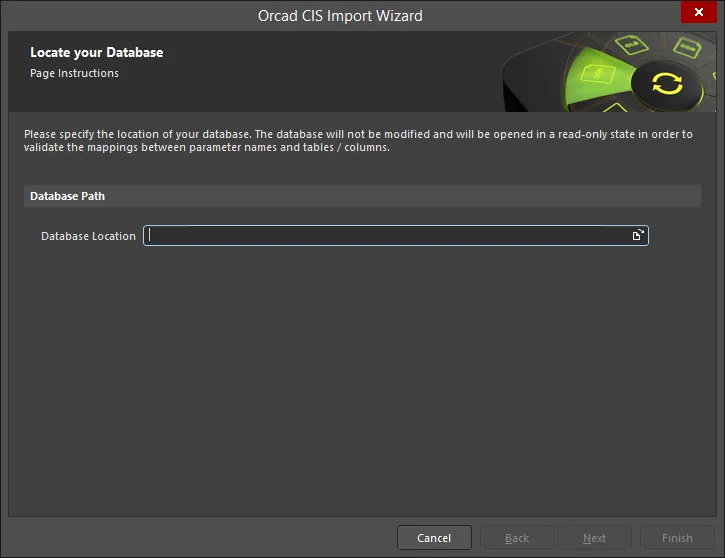Cancel the Orcad CIS Import Wizard
Image resolution: width=725 pixels, height=558 pixels.
pos(434,538)
